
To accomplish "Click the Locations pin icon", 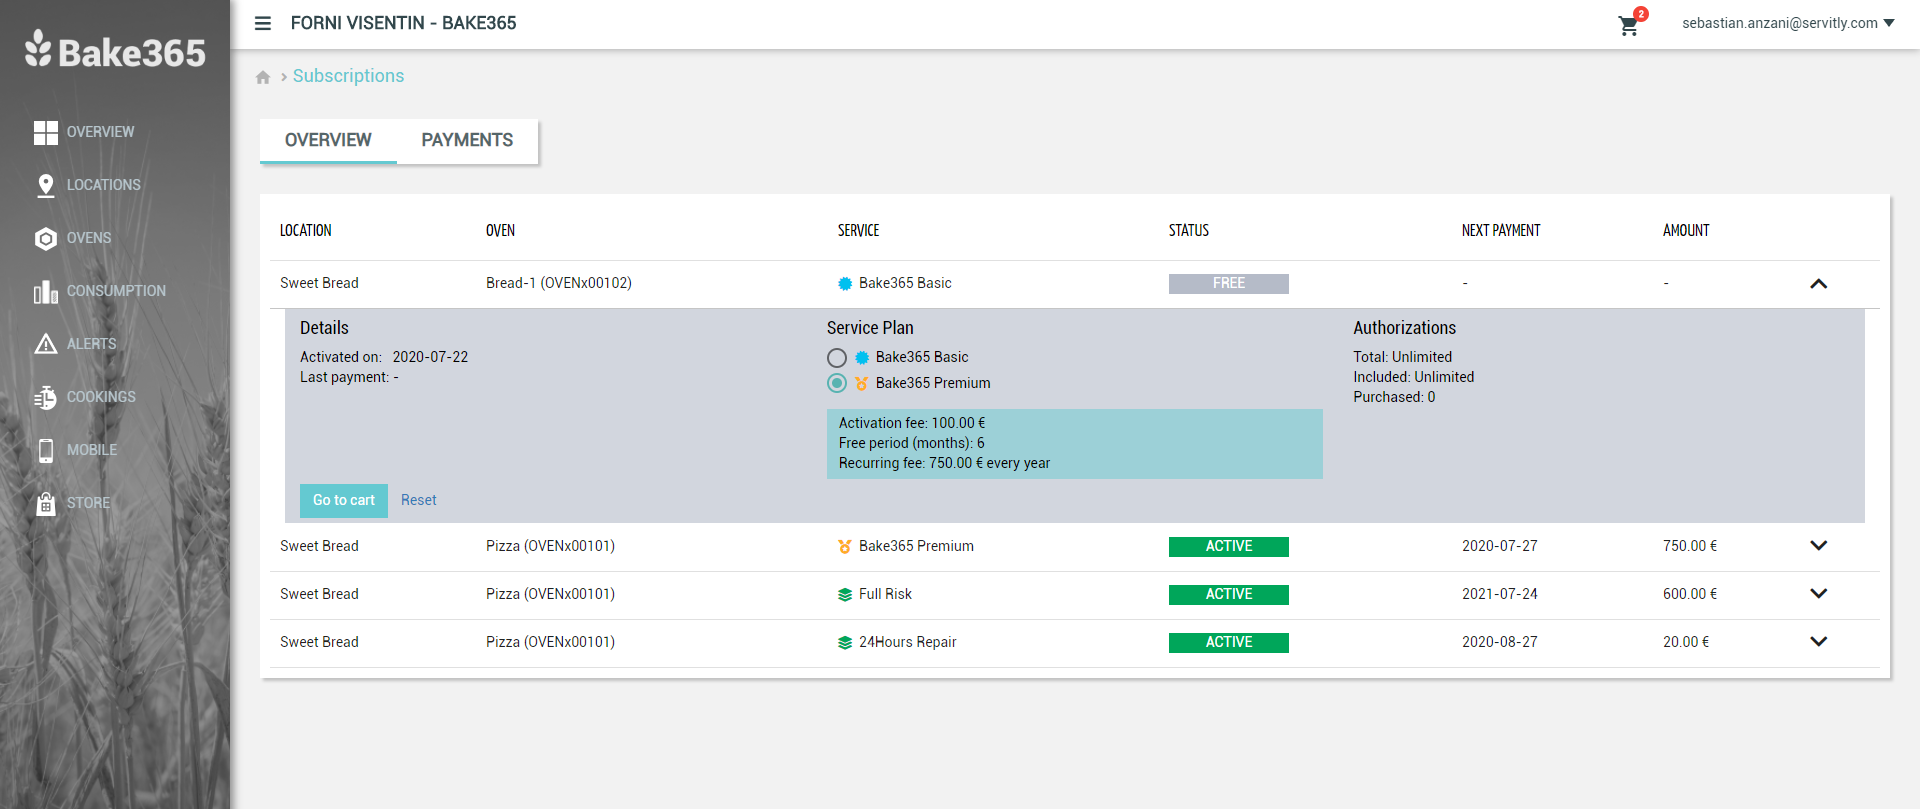I will 46,185.
